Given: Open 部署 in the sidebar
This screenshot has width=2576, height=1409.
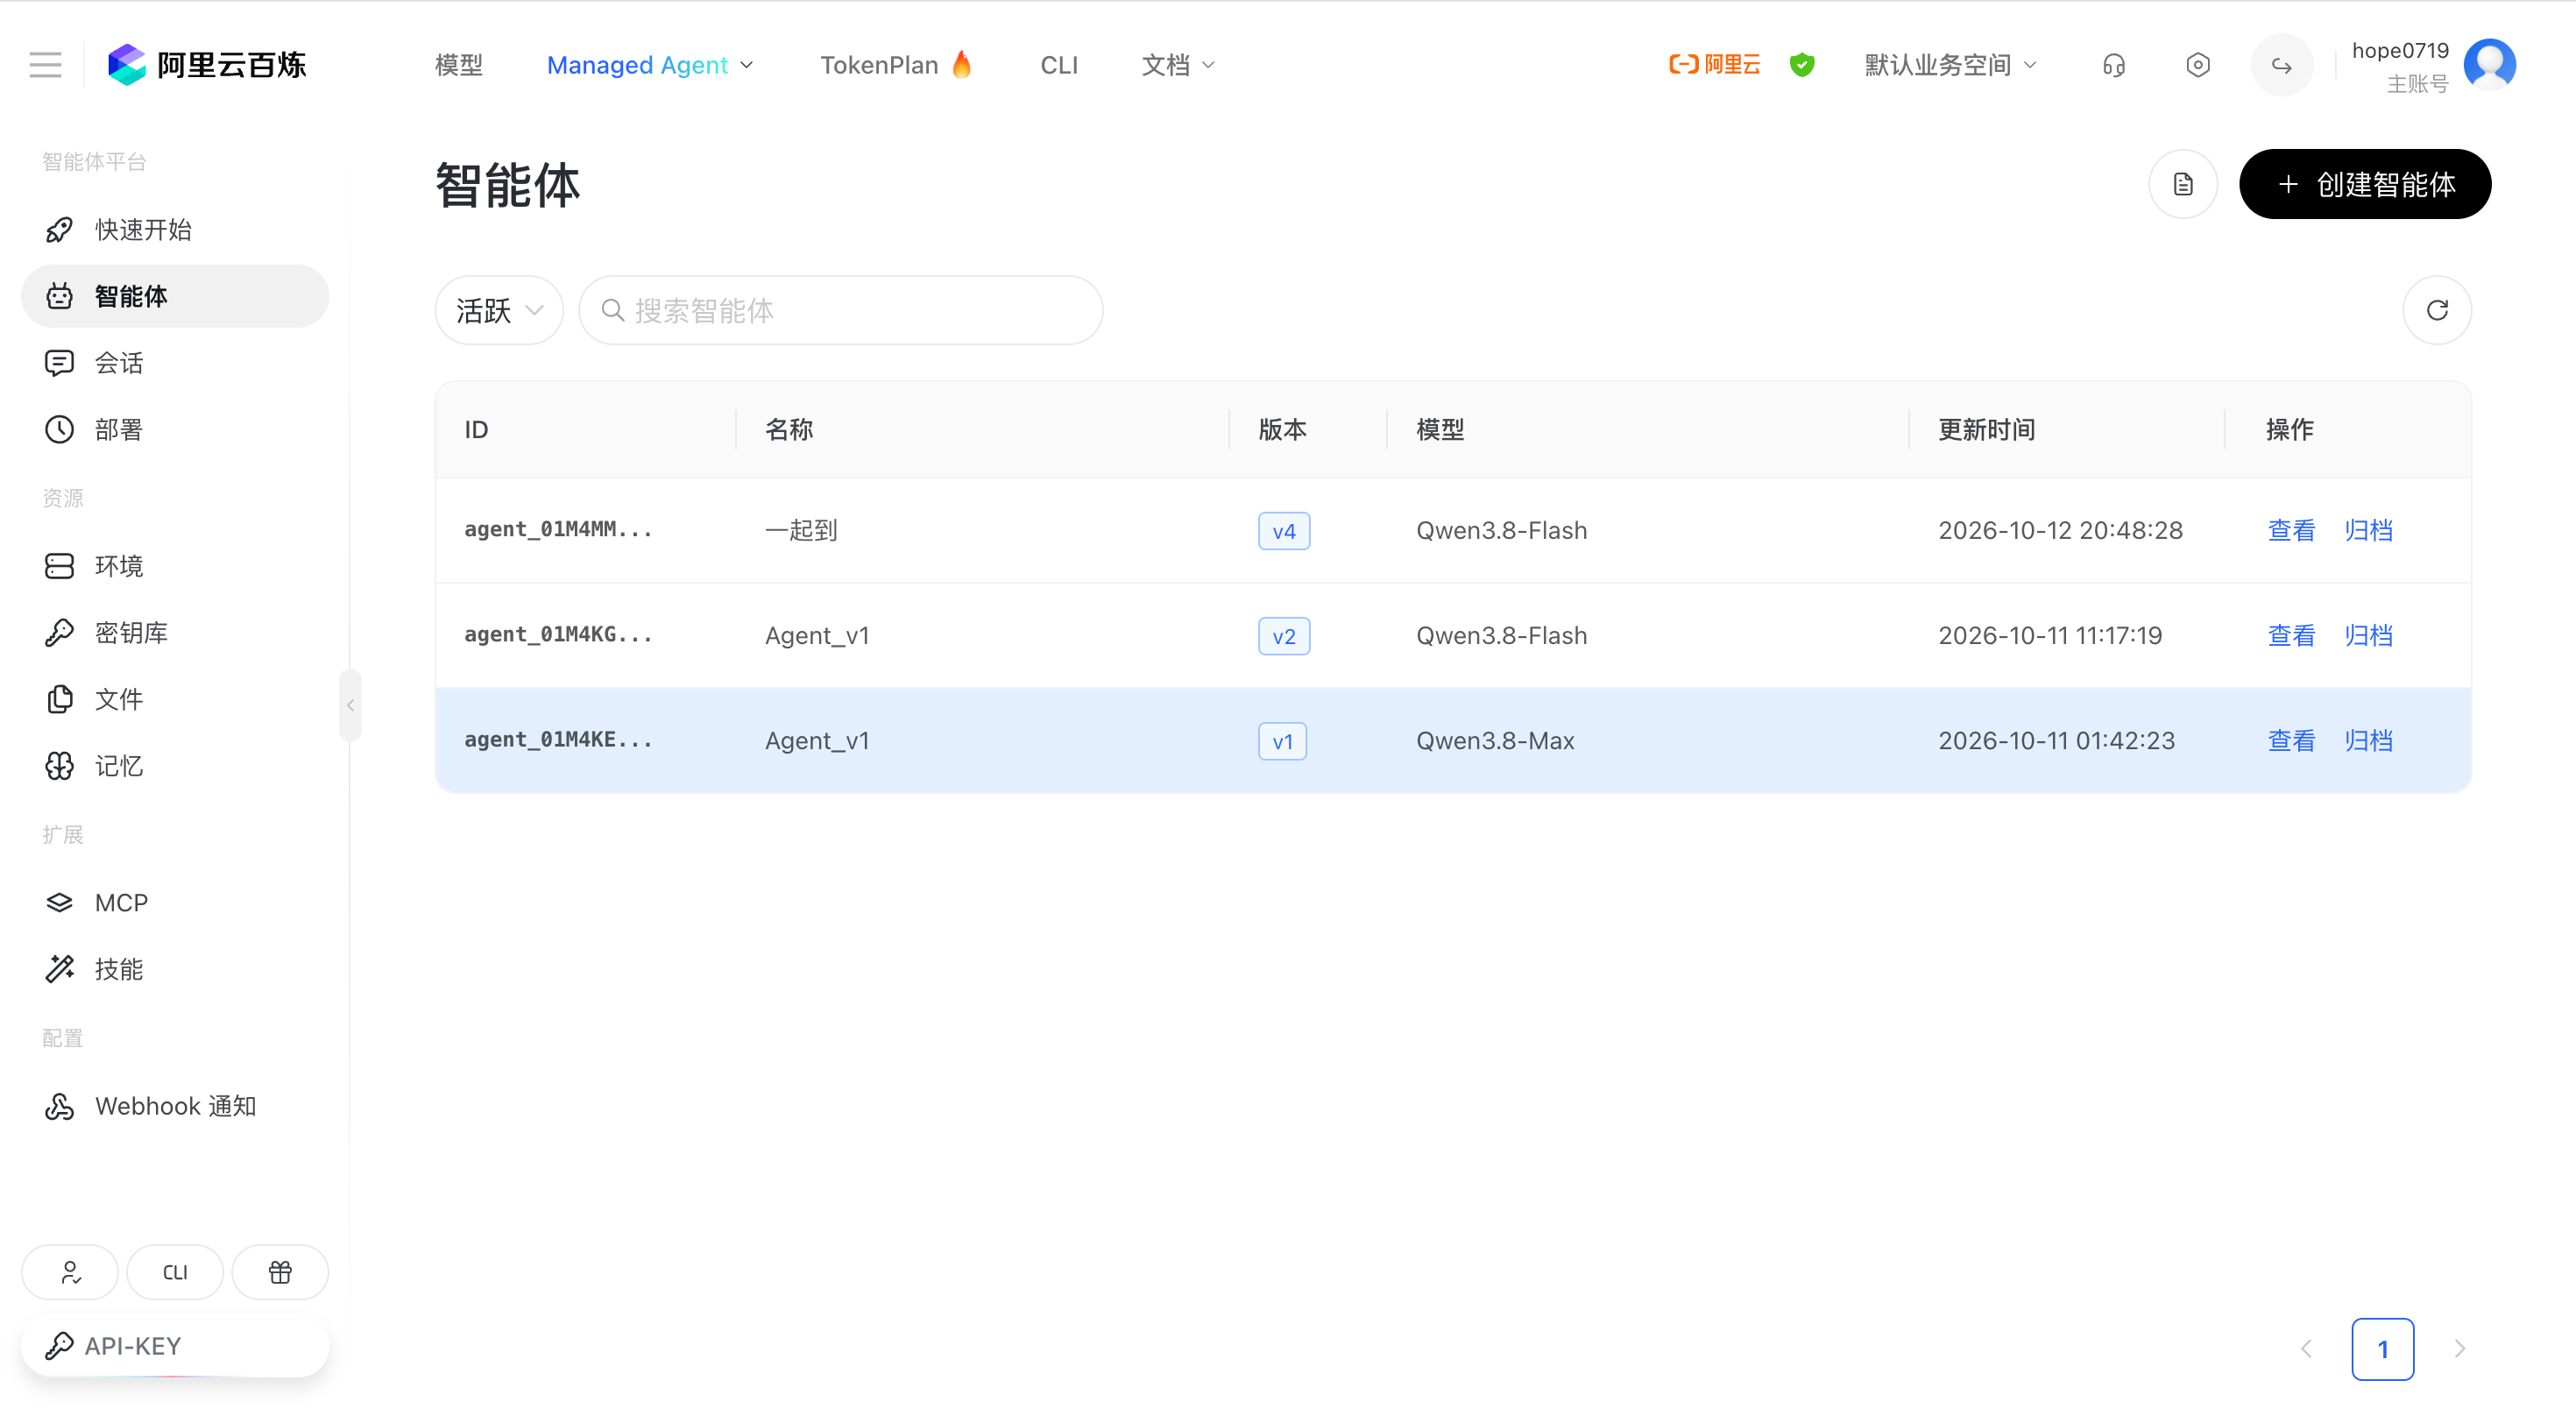Looking at the screenshot, I should point(175,430).
